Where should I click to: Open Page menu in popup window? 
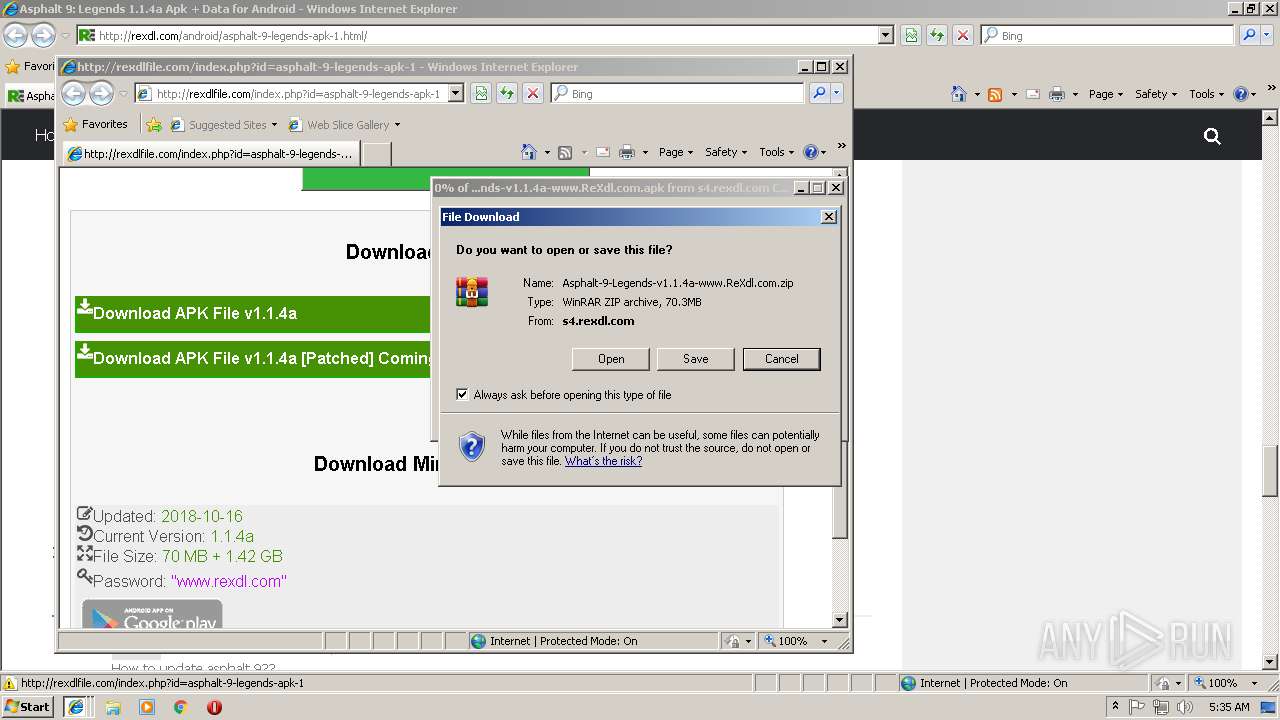[676, 152]
